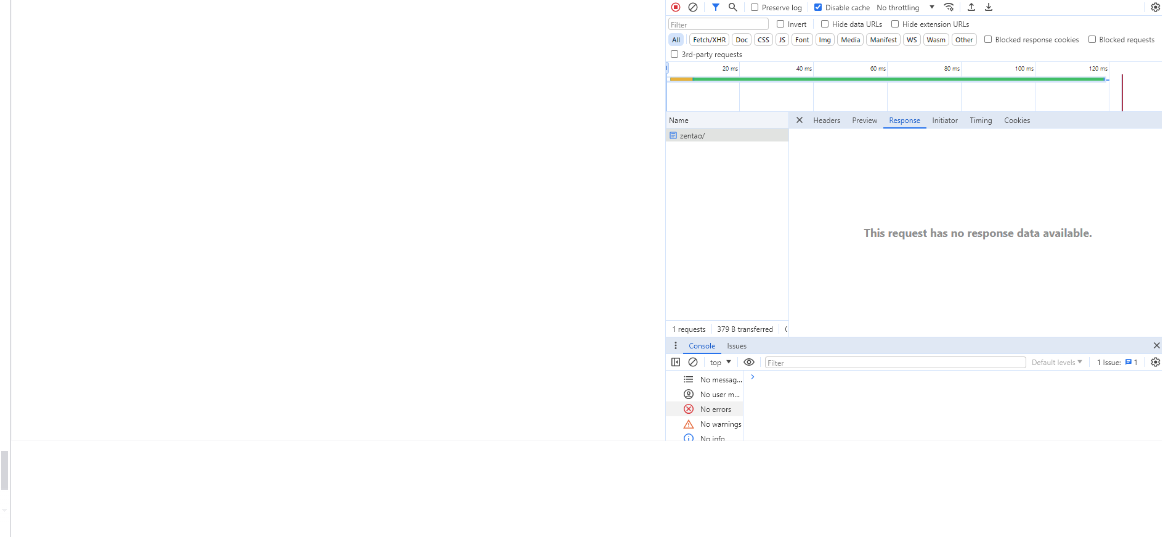This screenshot has width=1162, height=537.
Task: Click the 1 Issue badge
Action: coord(1117,363)
